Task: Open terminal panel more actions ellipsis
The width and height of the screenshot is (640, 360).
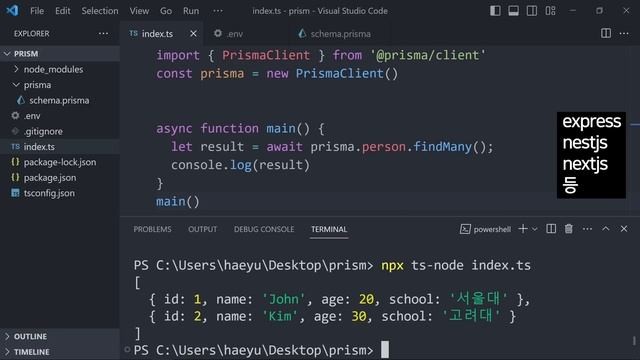Action: 587,229
